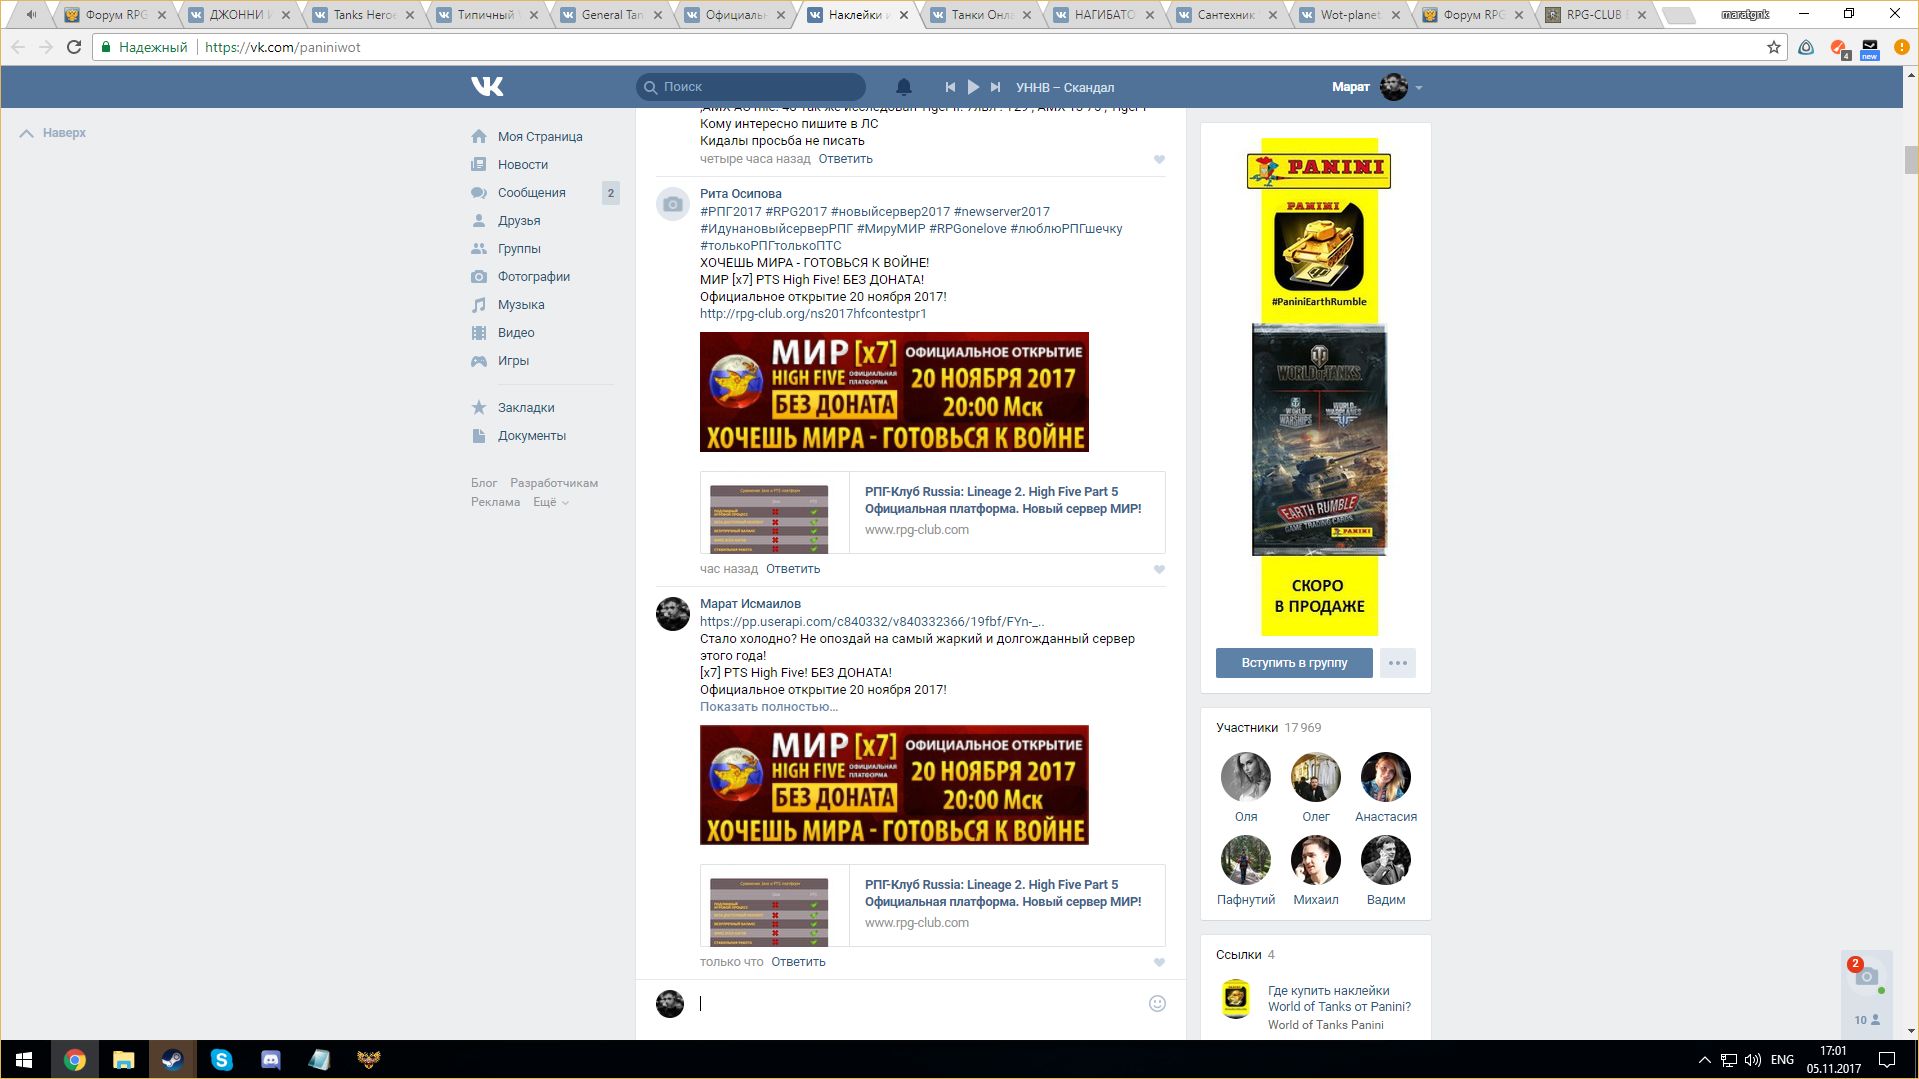Click the orange exclamation extension icon

point(1901,47)
